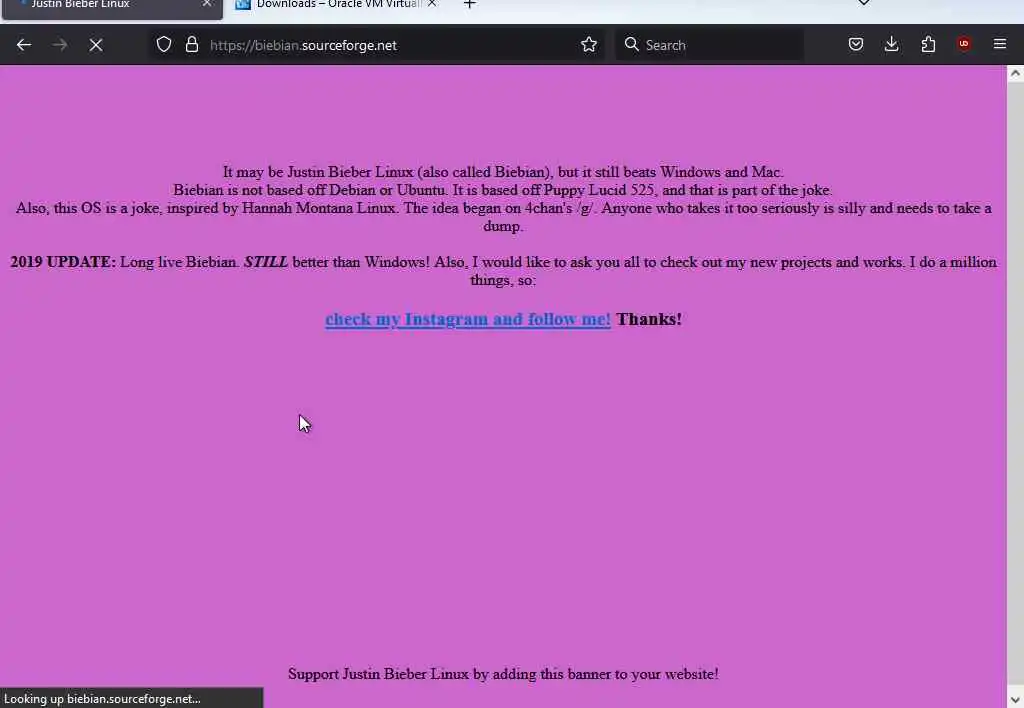Click the search magnifier icon
This screenshot has width=1024, height=708.
pos(632,44)
